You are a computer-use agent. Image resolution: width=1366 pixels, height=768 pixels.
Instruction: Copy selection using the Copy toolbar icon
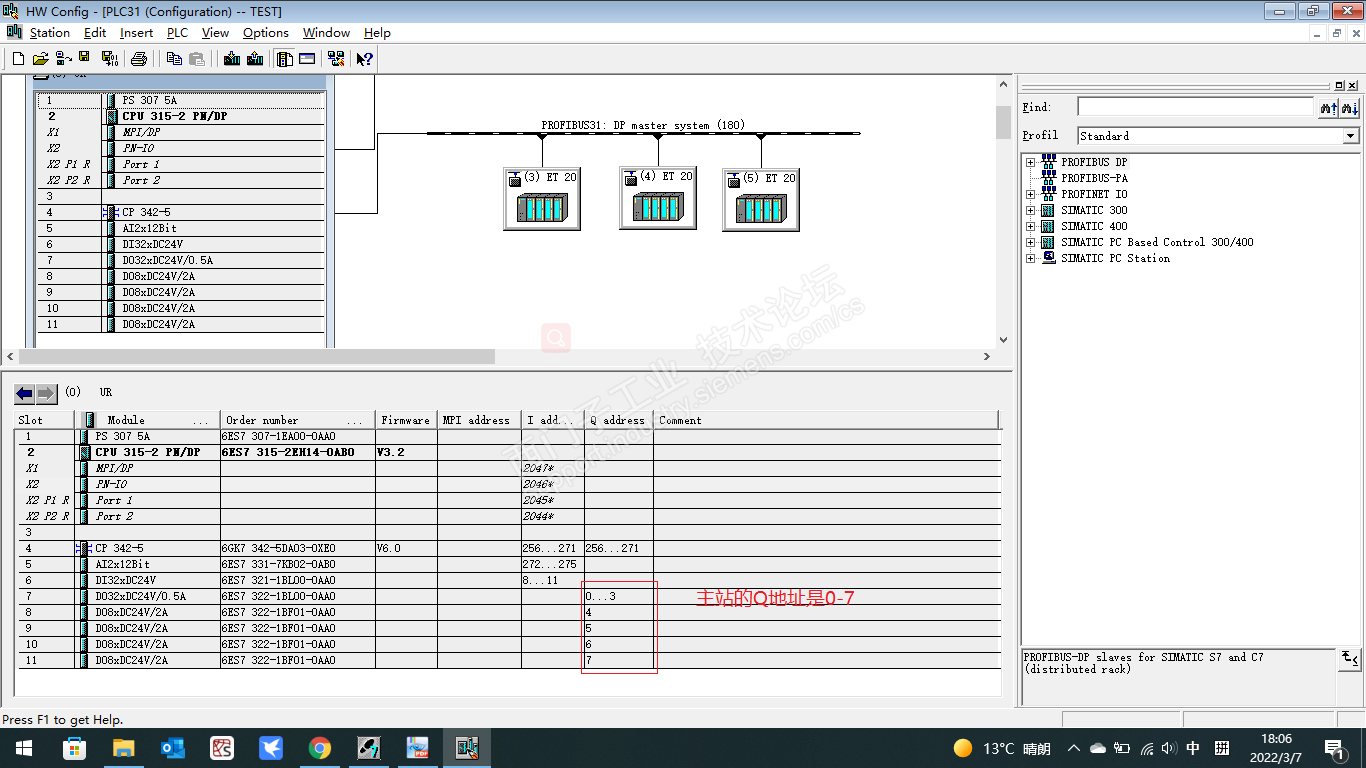click(174, 59)
